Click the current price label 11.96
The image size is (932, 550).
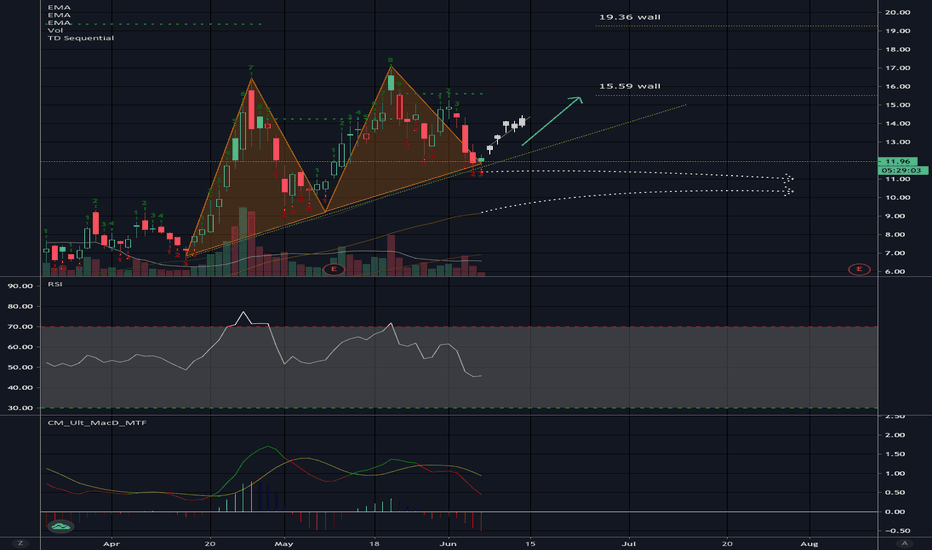pos(898,161)
